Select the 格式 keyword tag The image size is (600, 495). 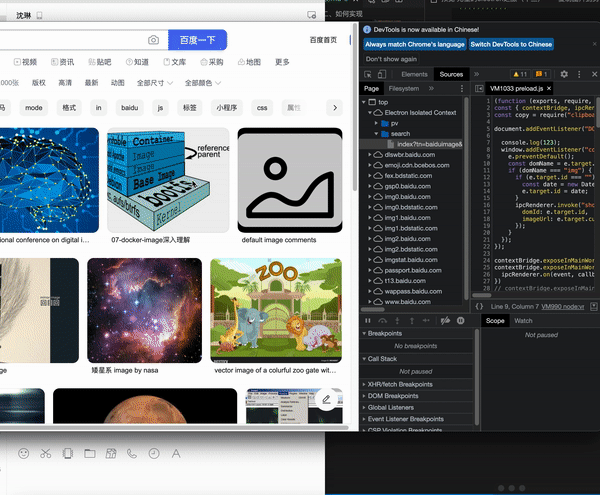pos(69,108)
